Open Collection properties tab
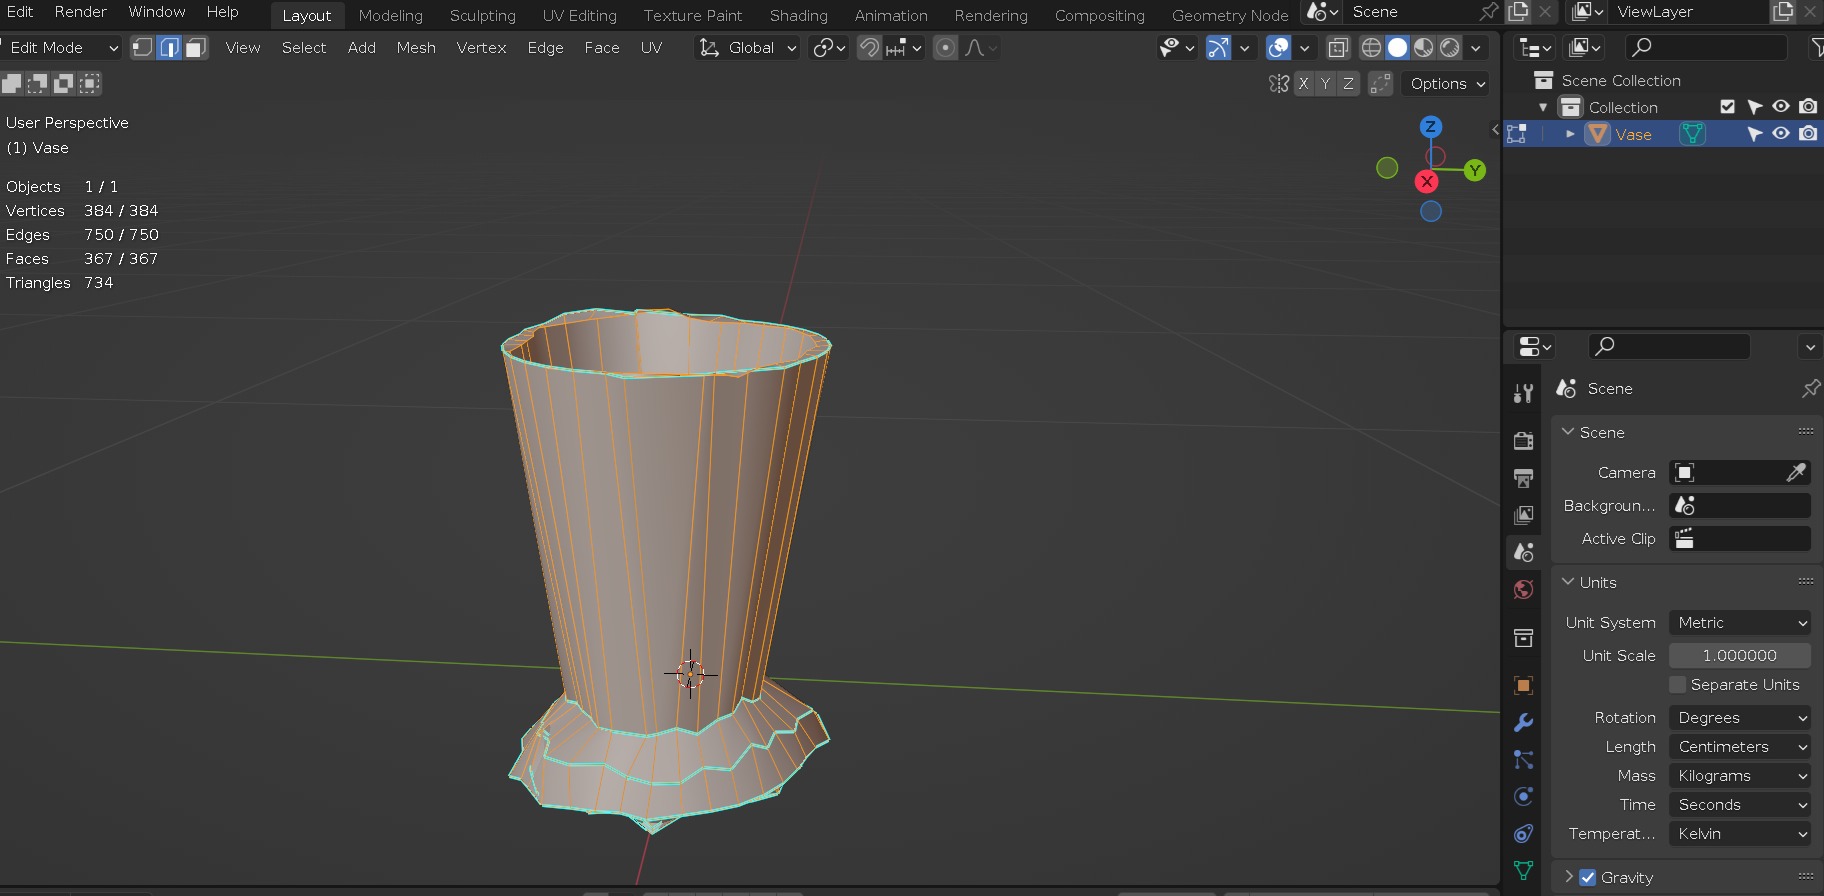1824x896 pixels. [1523, 638]
